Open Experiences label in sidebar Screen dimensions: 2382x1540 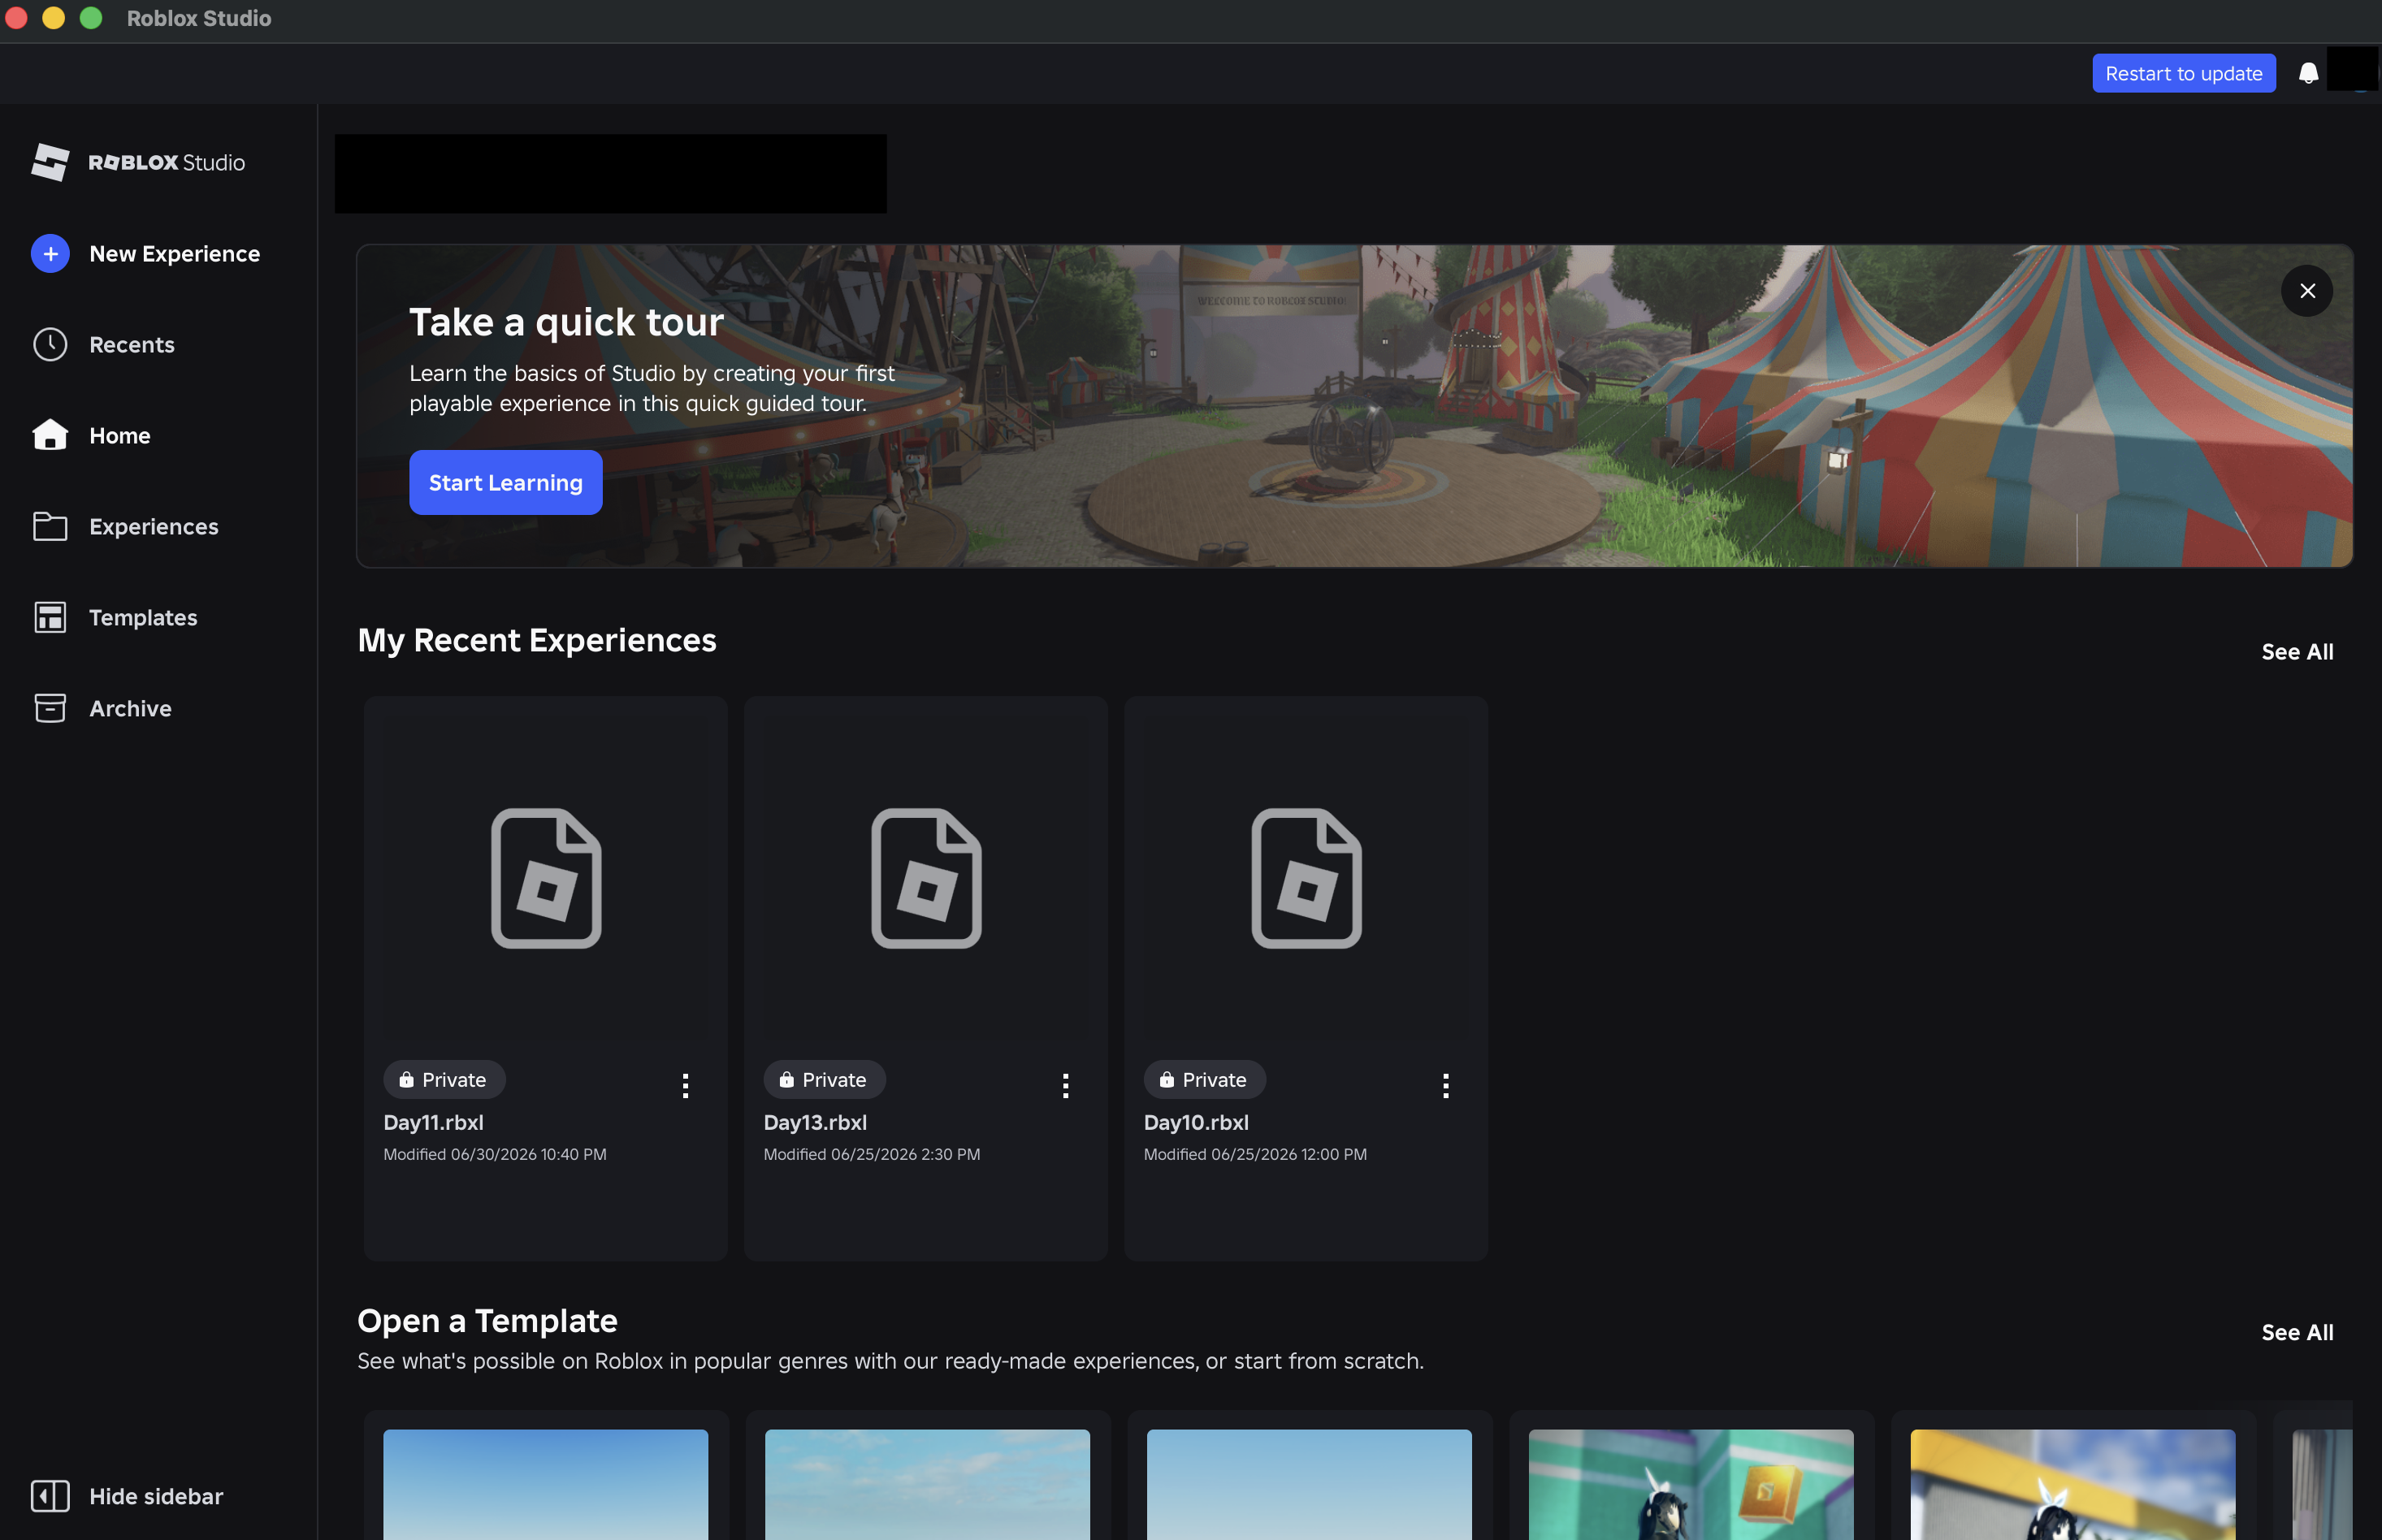tap(154, 527)
